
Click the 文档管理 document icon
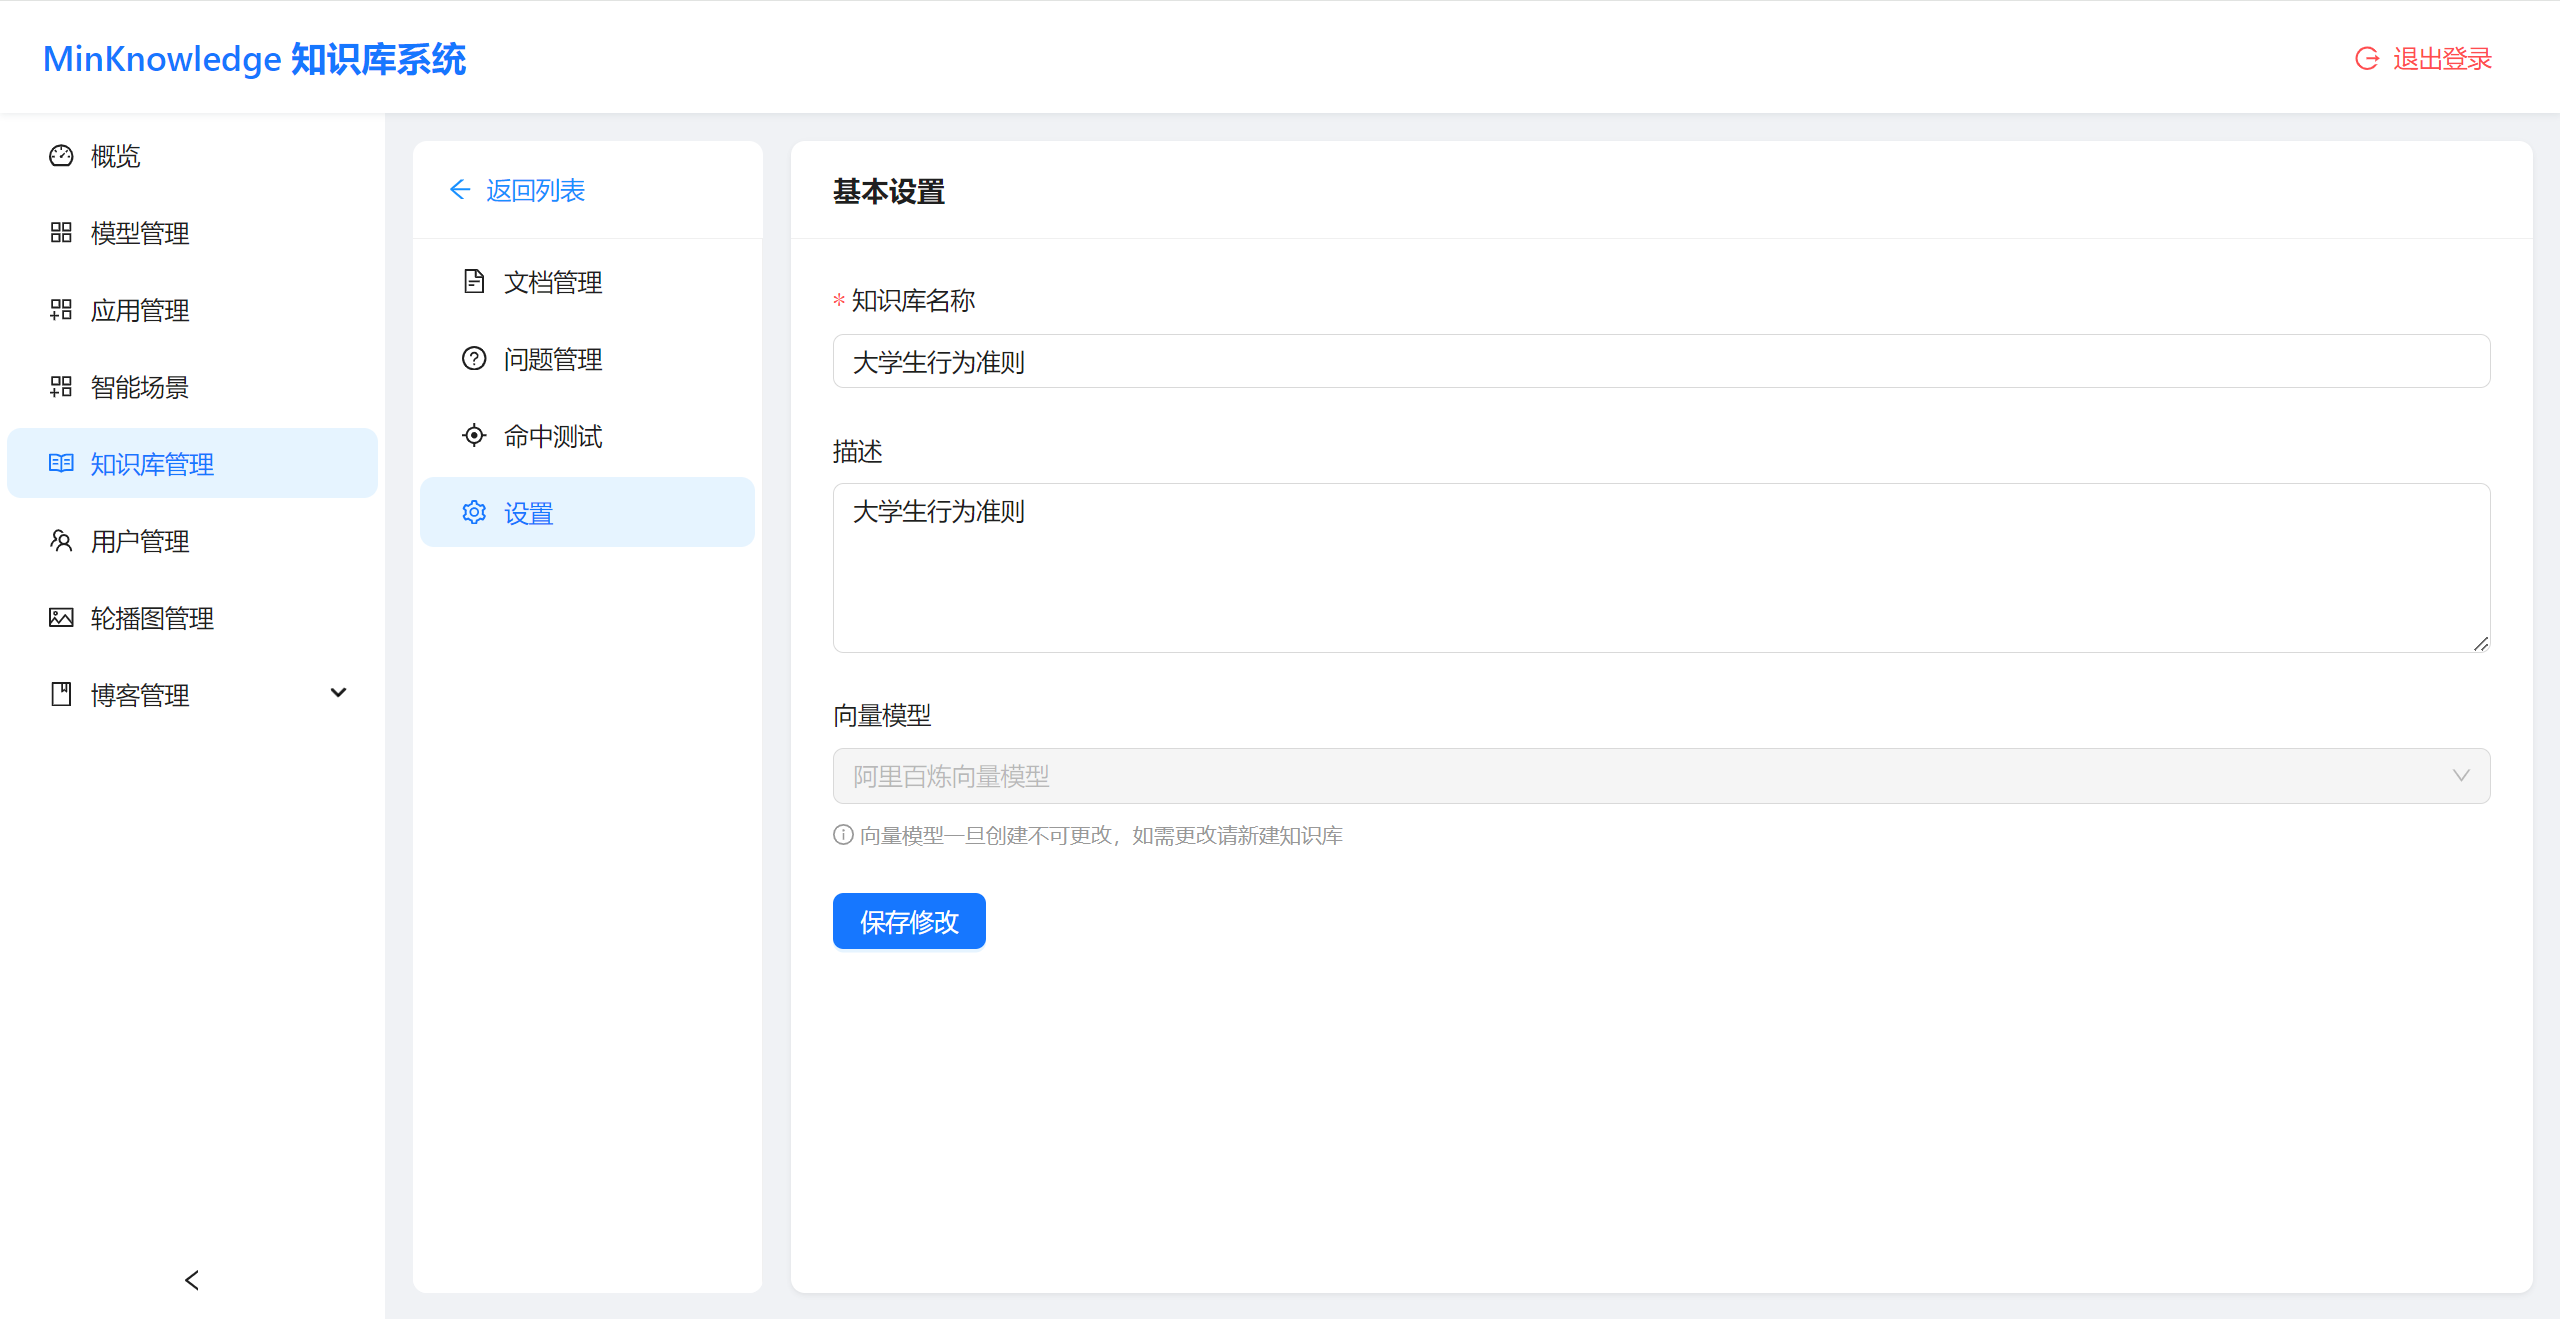[x=474, y=281]
